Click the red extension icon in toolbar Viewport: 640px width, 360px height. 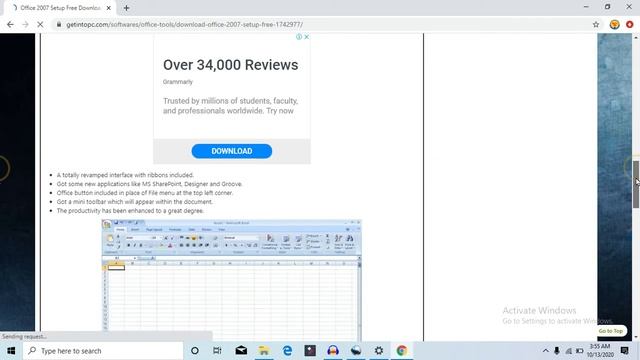point(629,24)
